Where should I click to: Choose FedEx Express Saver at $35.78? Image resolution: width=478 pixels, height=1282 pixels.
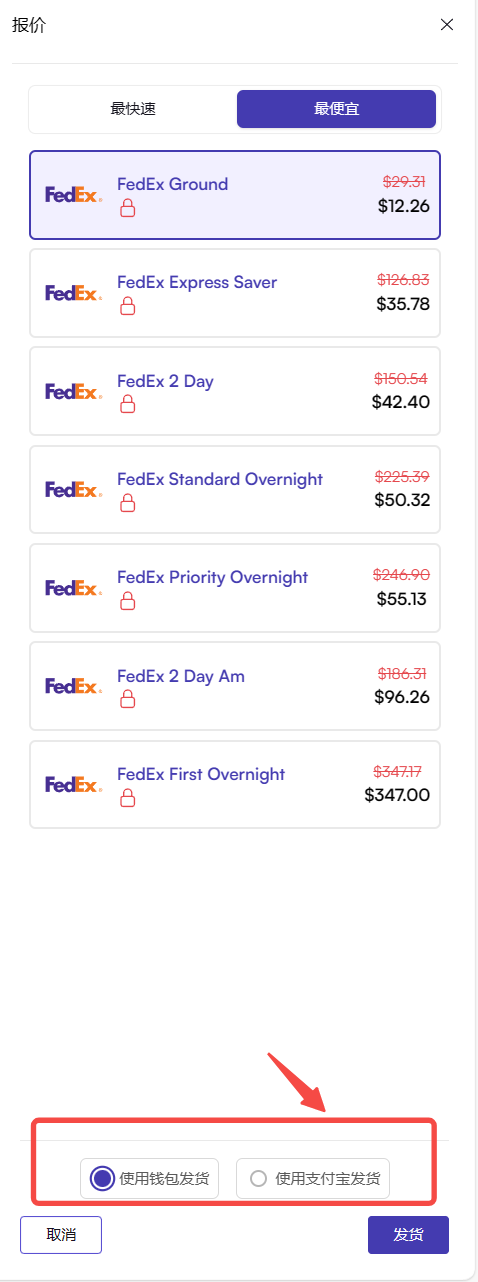click(x=235, y=293)
